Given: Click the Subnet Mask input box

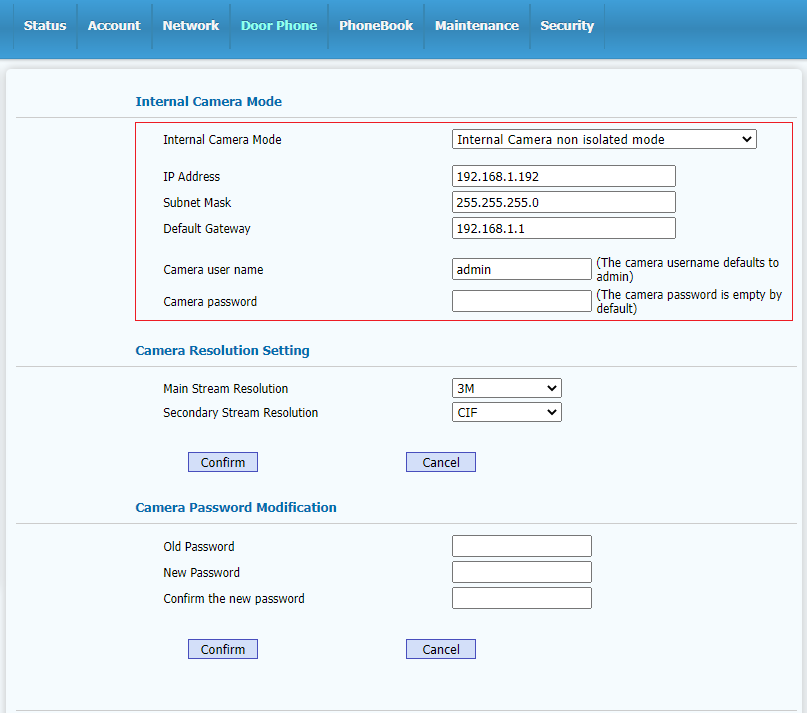Looking at the screenshot, I should (563, 203).
